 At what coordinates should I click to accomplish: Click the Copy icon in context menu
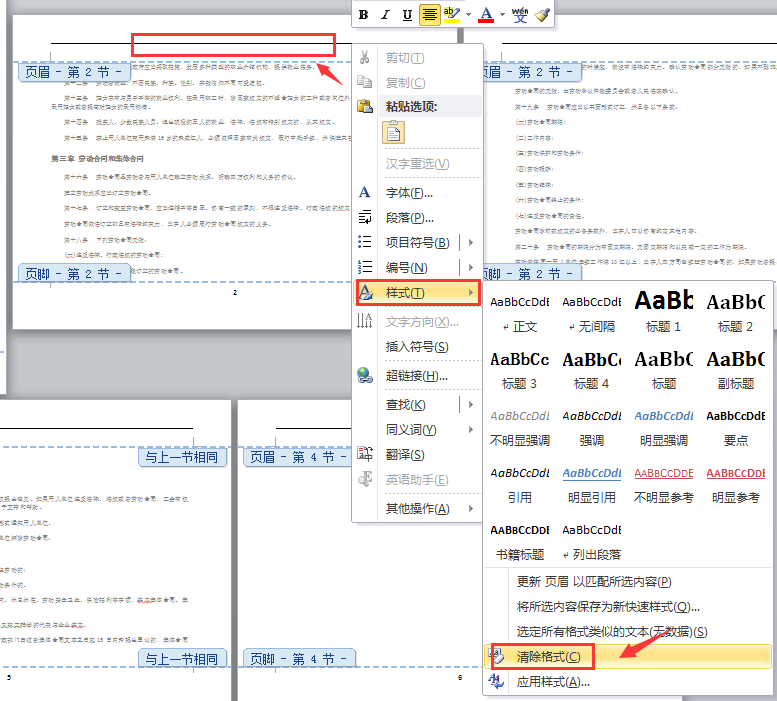(x=365, y=82)
